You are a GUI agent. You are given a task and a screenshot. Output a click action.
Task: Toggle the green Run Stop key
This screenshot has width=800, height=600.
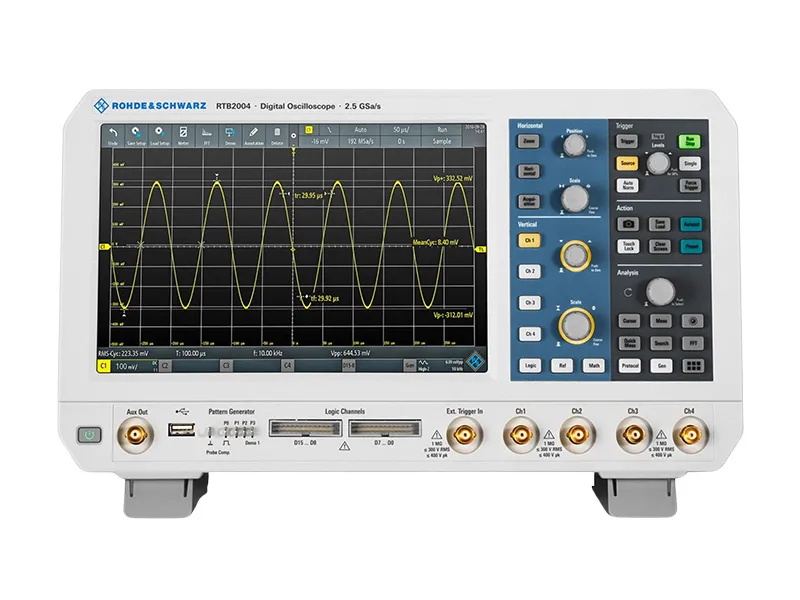(689, 141)
